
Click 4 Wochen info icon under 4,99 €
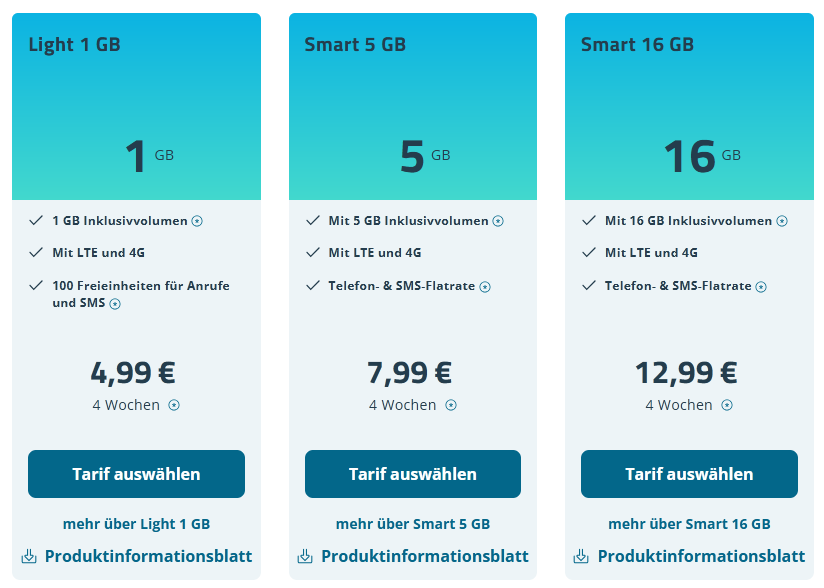[174, 405]
